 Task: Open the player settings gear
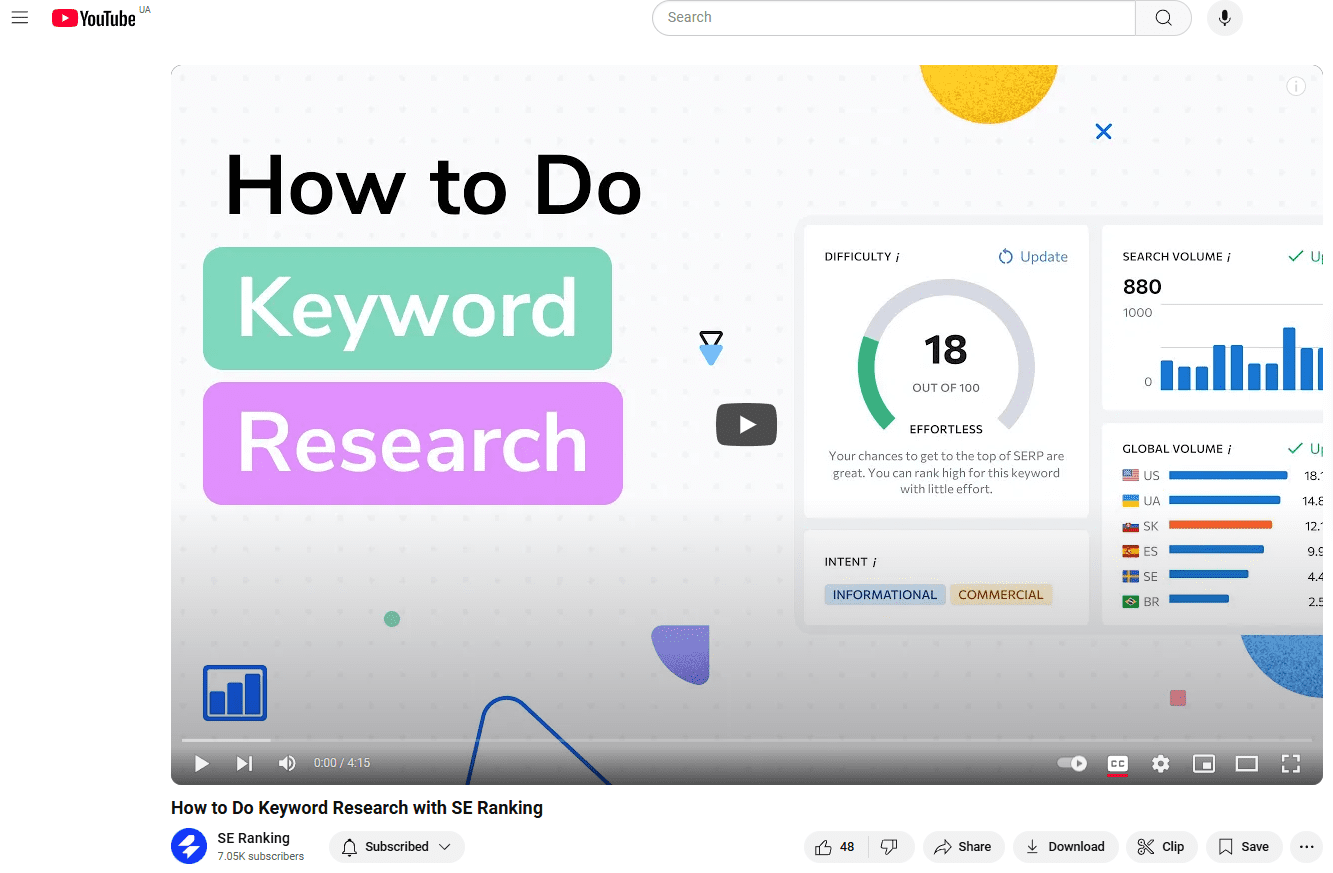click(x=1160, y=763)
